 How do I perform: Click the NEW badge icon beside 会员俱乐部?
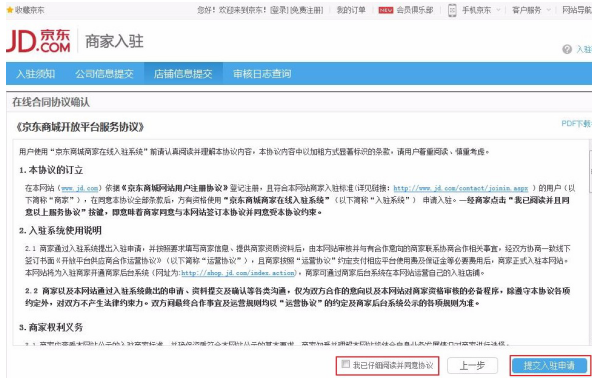click(385, 10)
